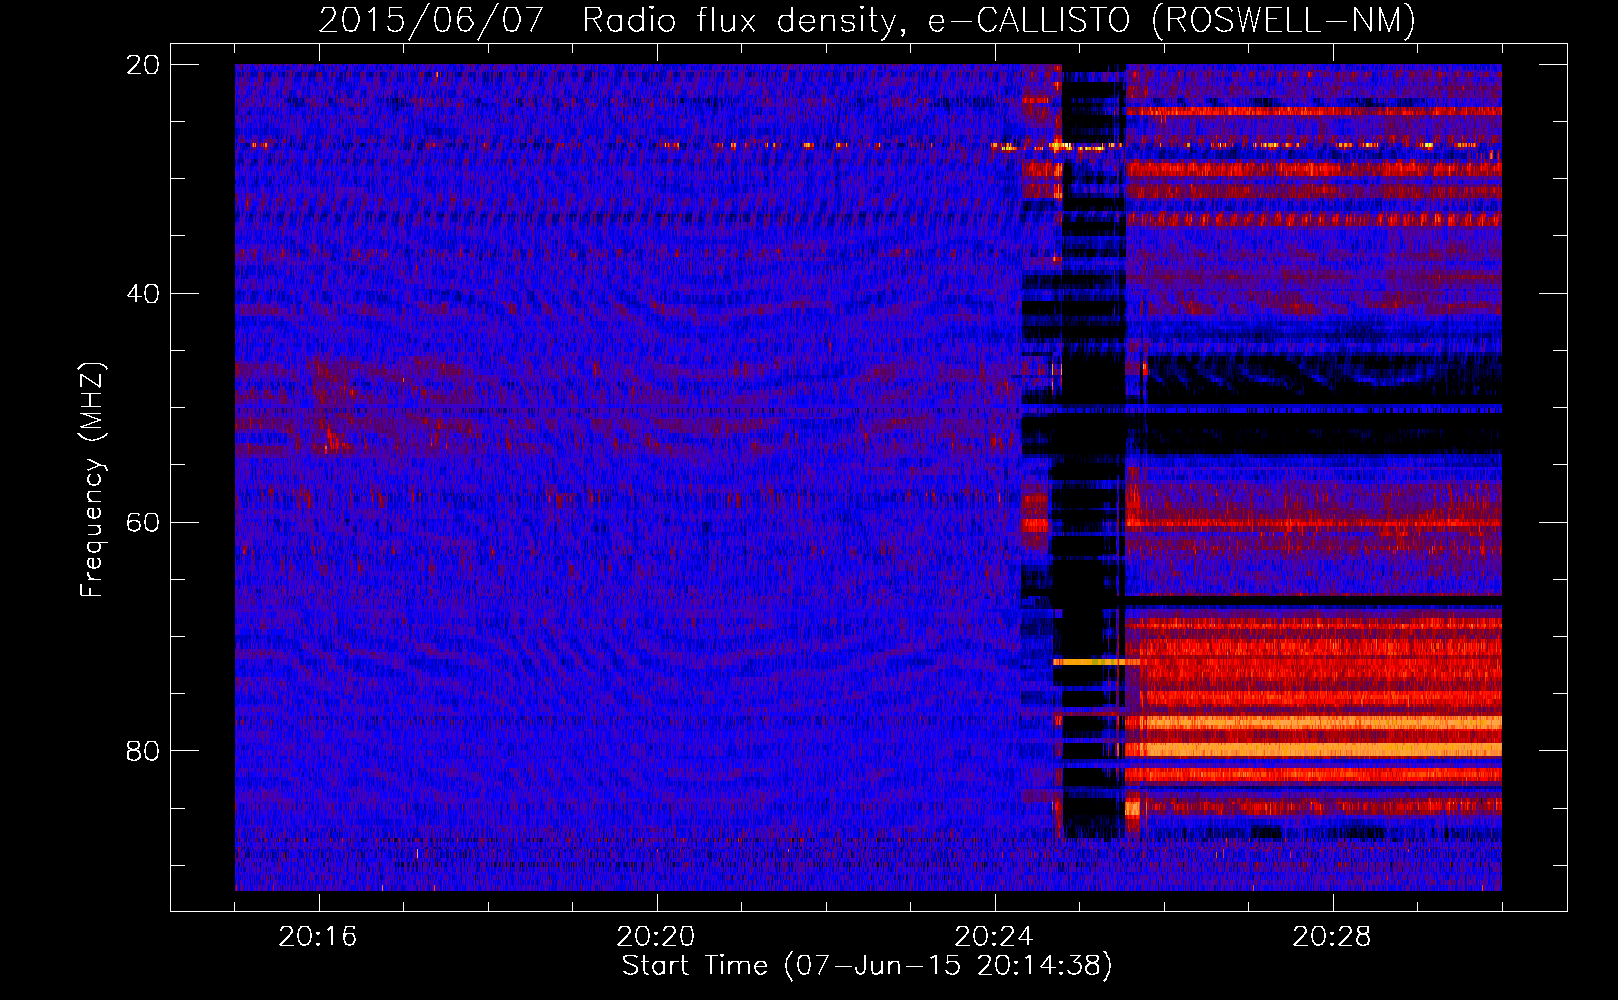The image size is (1618, 1000).
Task: Click the time axis label '20:16'
Action: [x=318, y=937]
